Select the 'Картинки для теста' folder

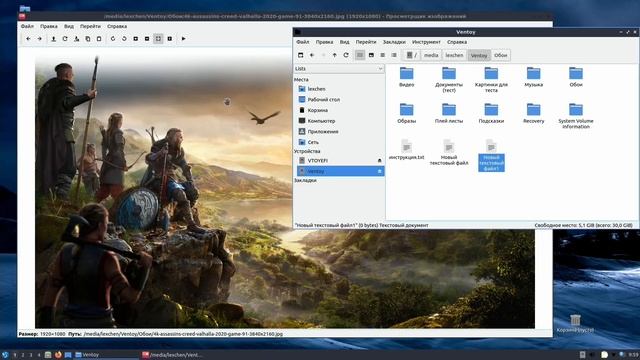coord(491,80)
